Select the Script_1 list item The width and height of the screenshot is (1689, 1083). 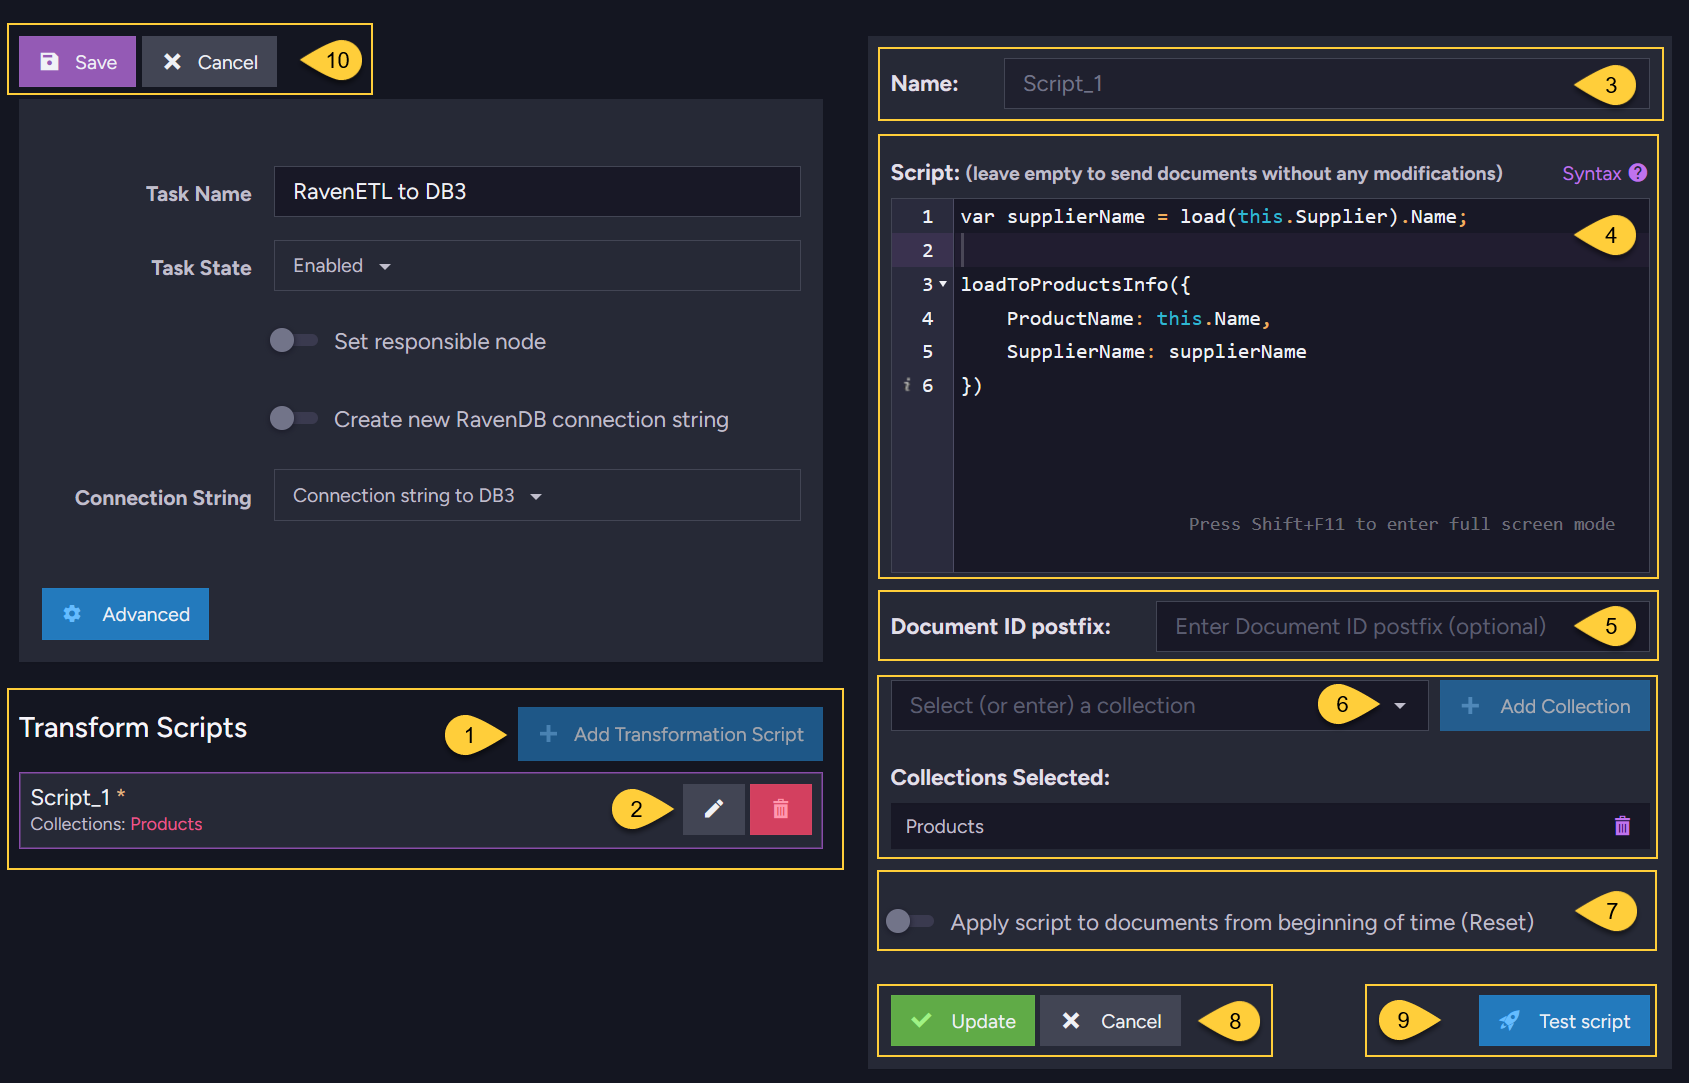(420, 810)
